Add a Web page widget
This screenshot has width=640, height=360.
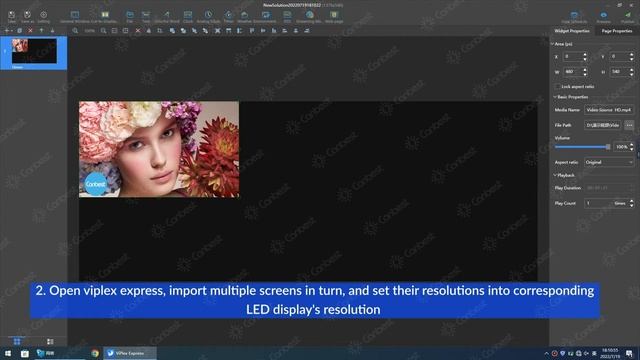[334, 16]
